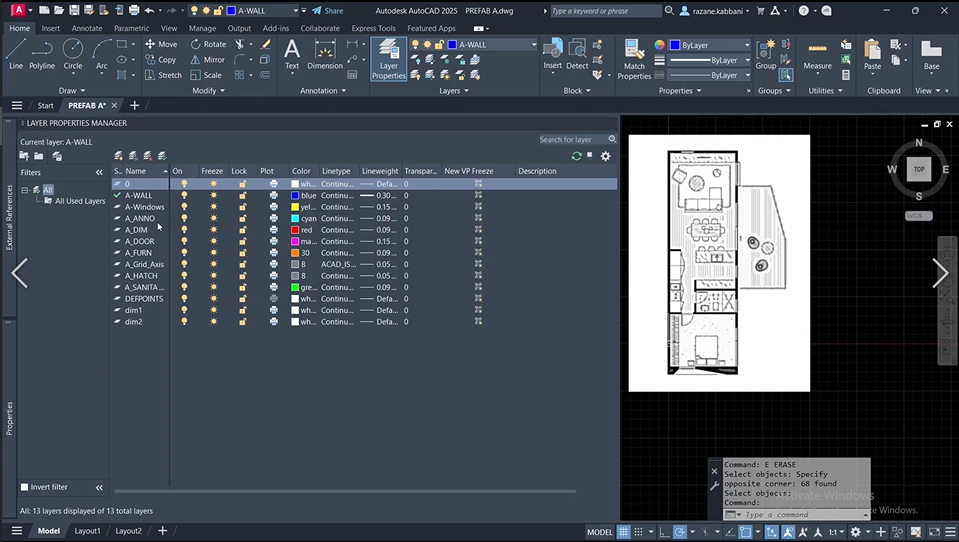This screenshot has height=542, width=959.
Task: Open layer manager settings gear
Action: tap(605, 156)
